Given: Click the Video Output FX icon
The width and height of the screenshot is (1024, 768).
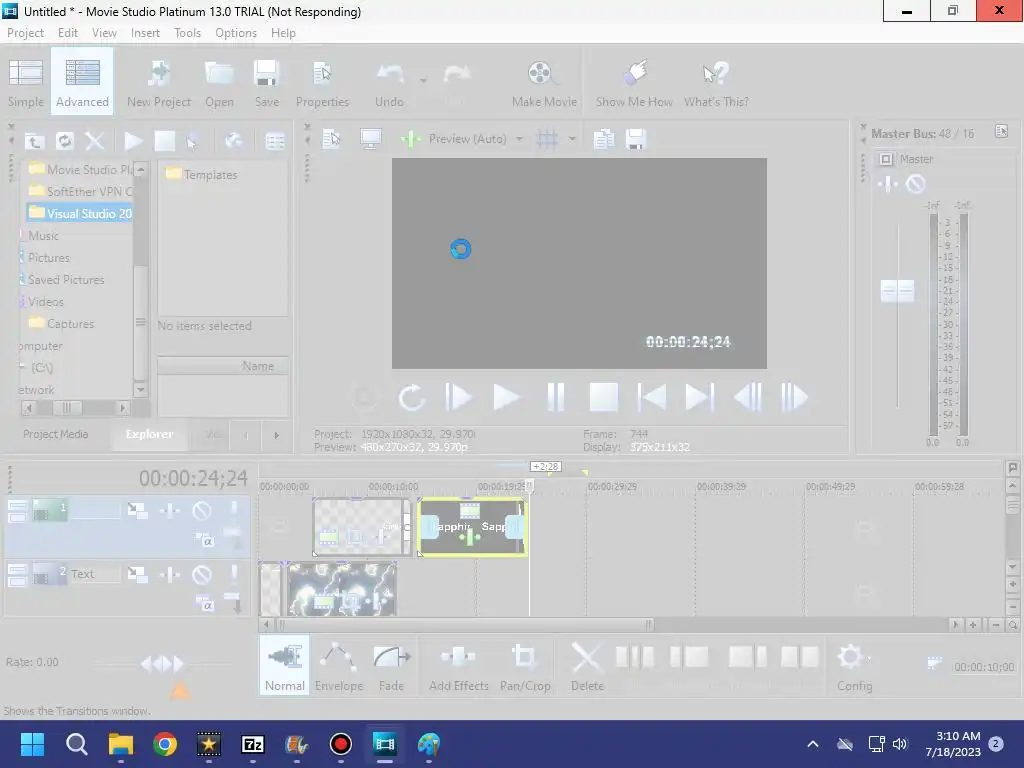Looking at the screenshot, I should [410, 138].
